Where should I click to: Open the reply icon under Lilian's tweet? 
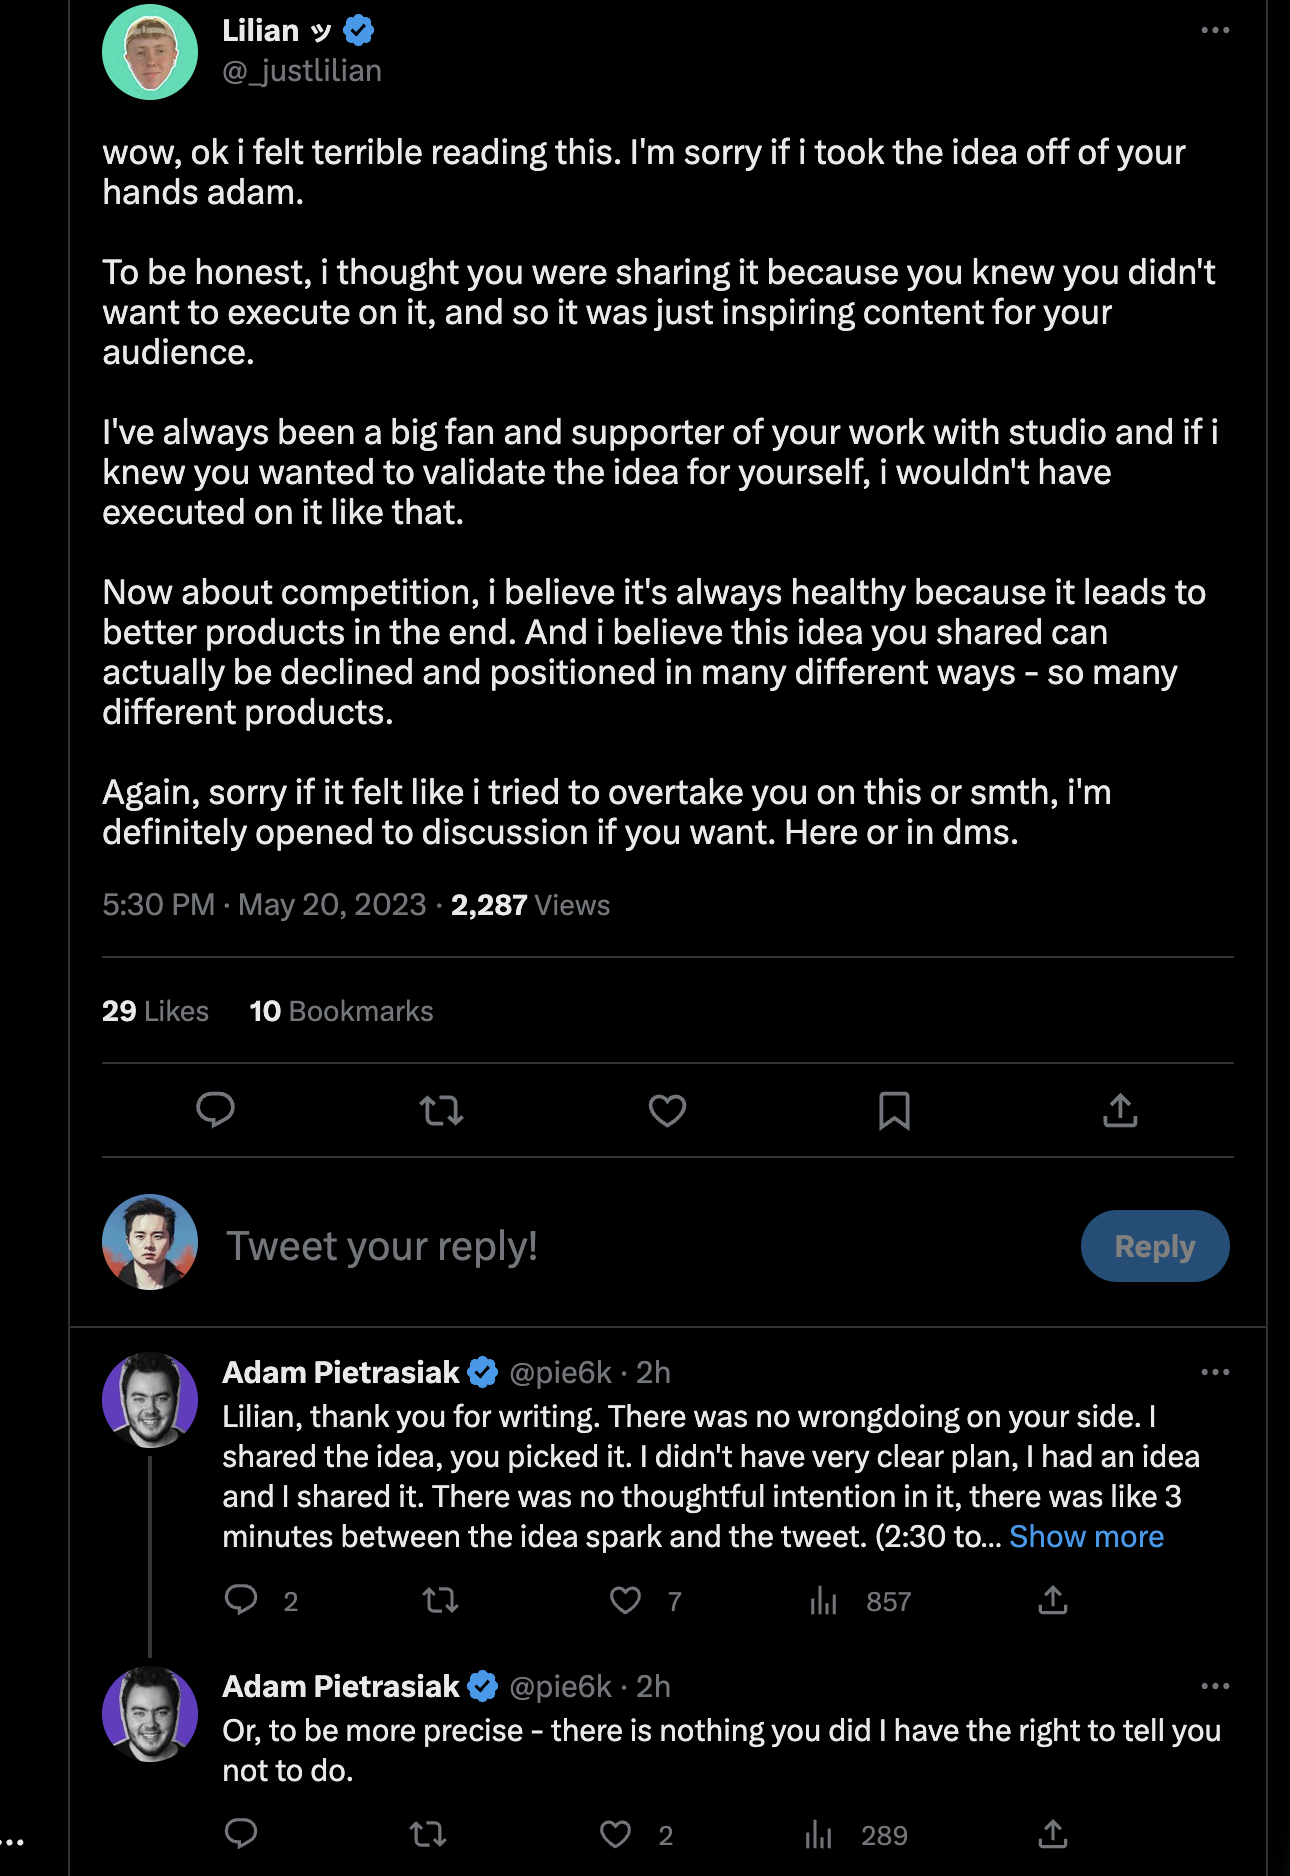pyautogui.click(x=216, y=1111)
